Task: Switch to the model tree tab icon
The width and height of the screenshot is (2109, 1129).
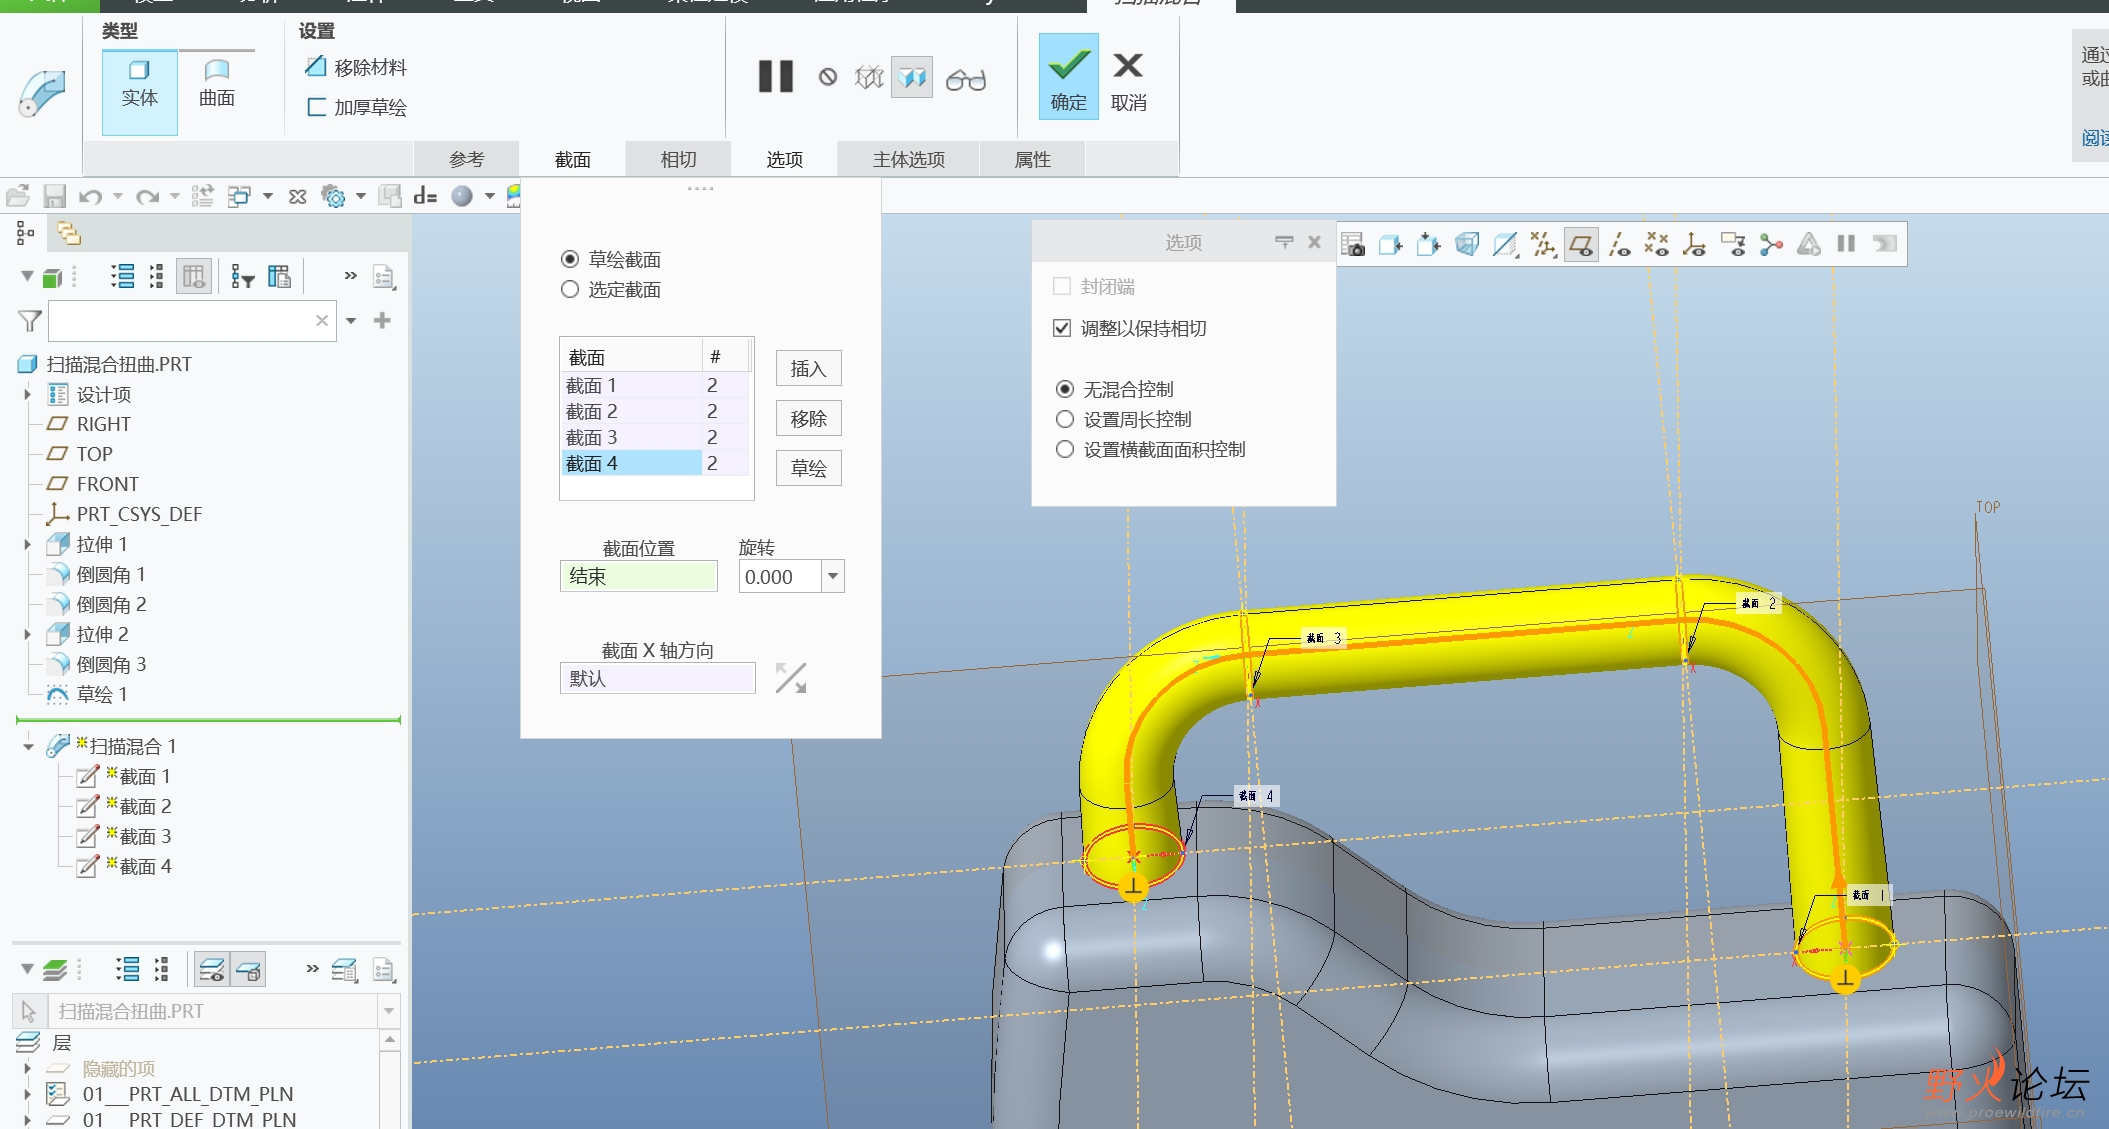Action: click(25, 234)
